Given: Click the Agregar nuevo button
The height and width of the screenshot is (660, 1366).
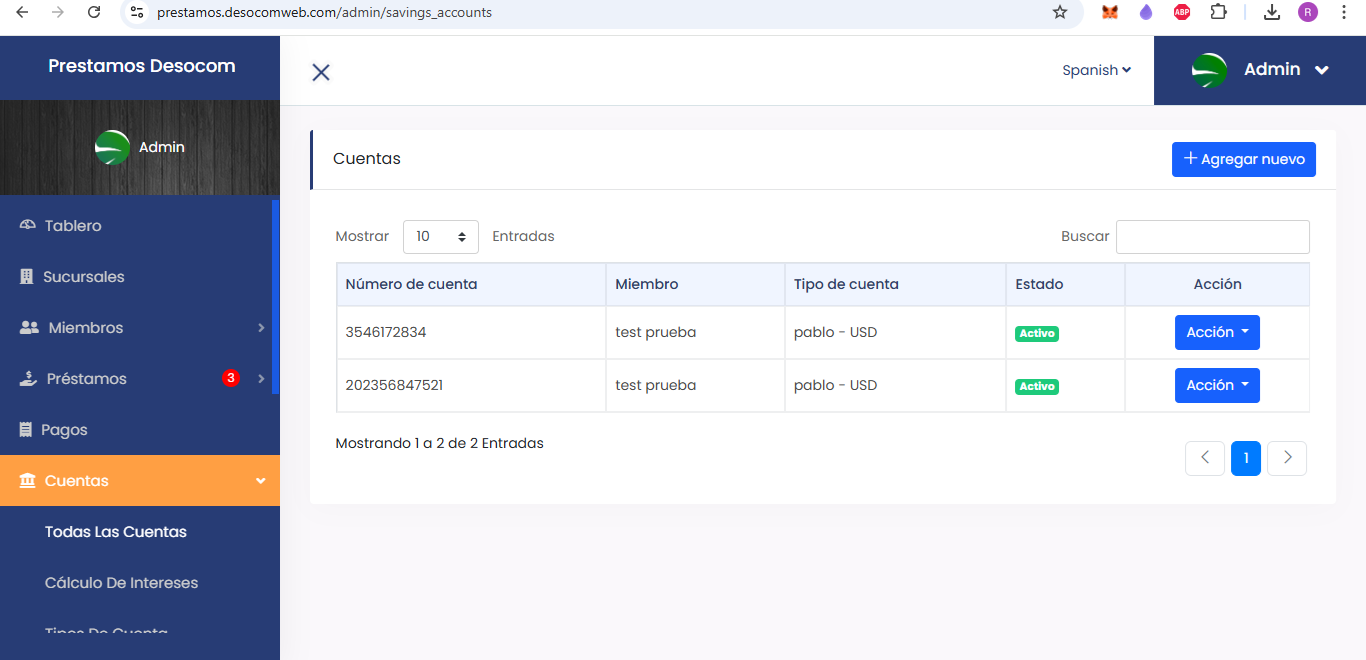Looking at the screenshot, I should [1243, 159].
